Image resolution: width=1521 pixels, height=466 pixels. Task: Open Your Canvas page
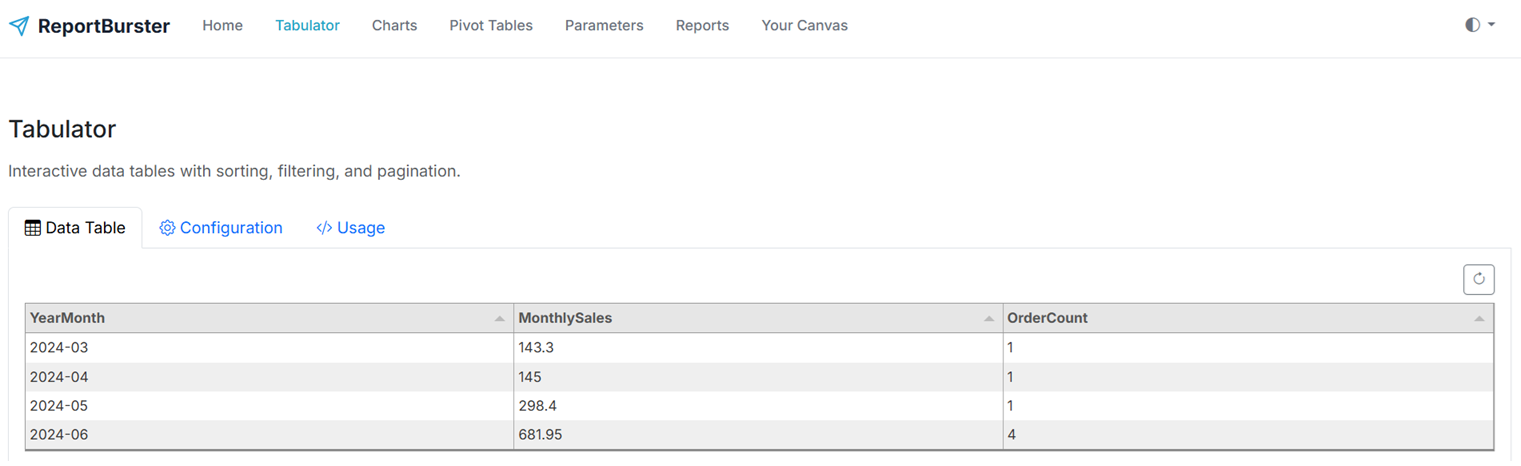click(804, 26)
